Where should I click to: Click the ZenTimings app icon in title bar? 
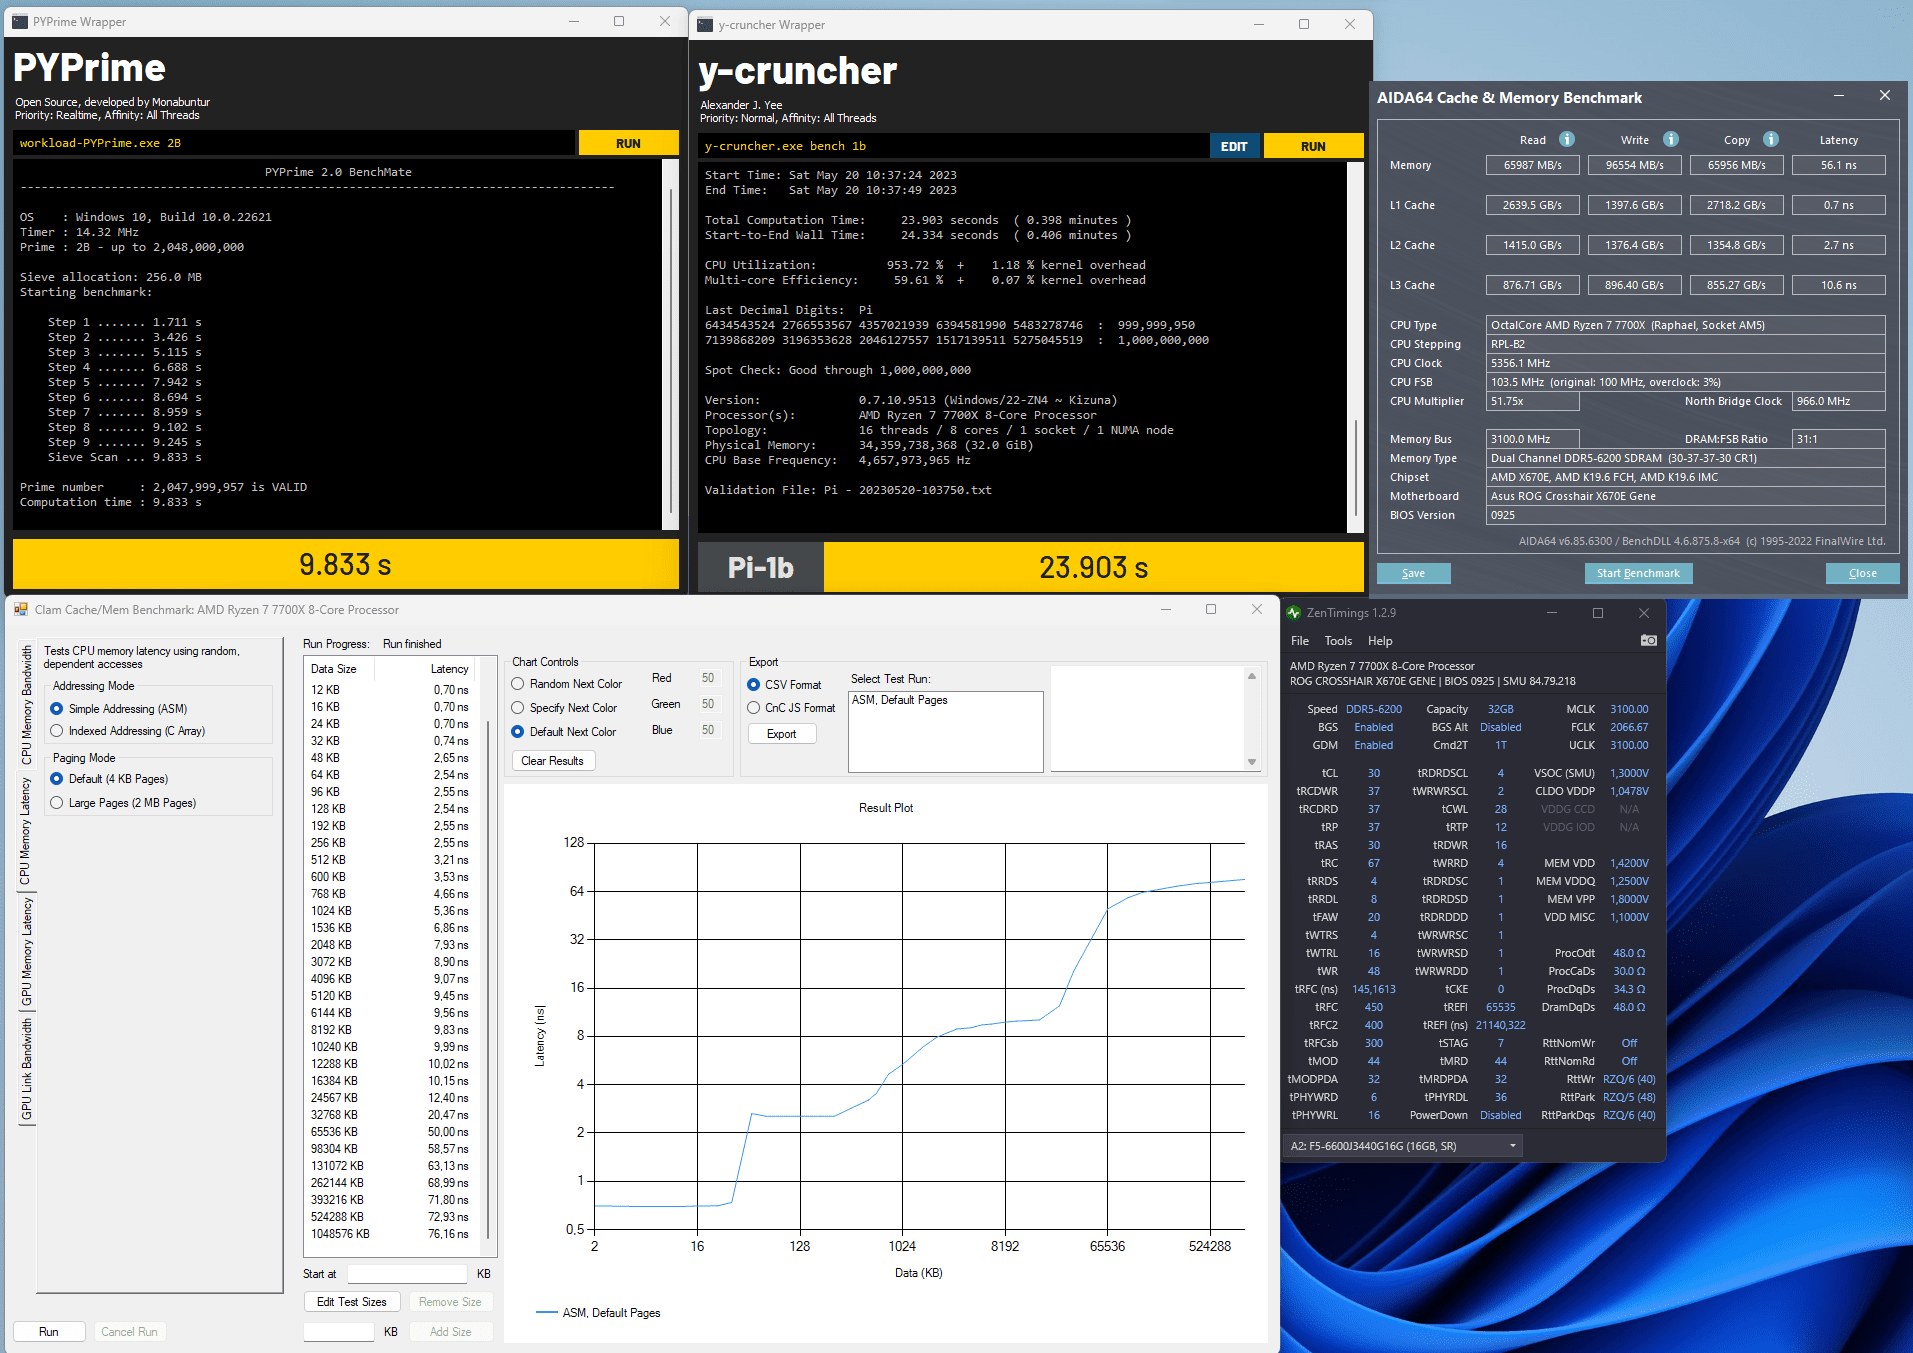pos(1294,613)
